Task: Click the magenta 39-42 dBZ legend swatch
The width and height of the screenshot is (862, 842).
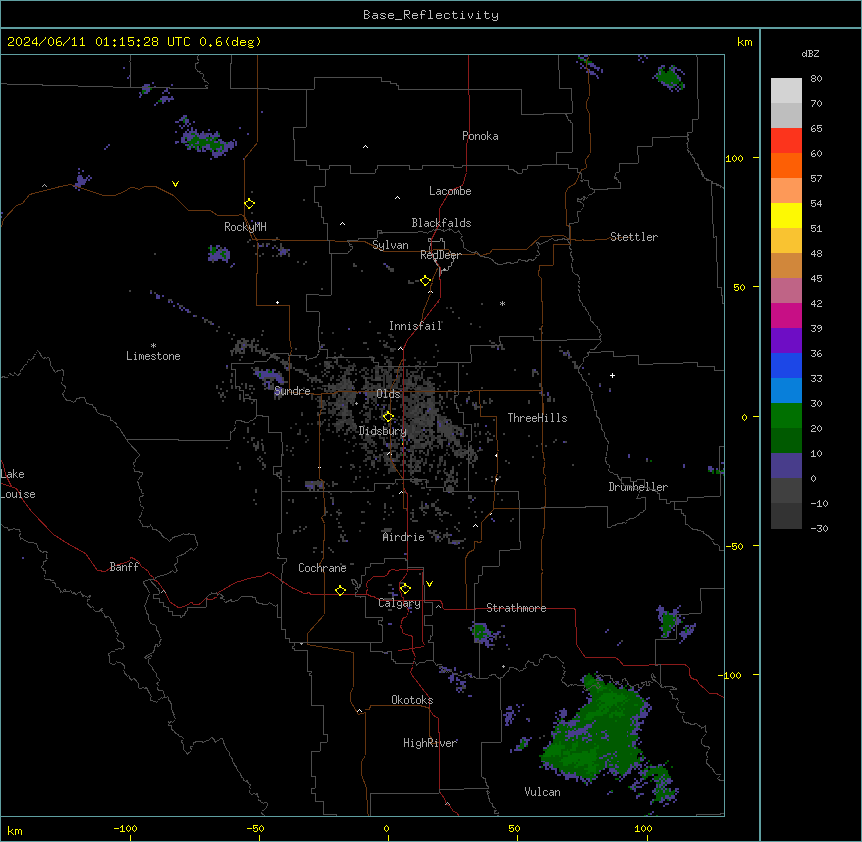Action: (786, 315)
